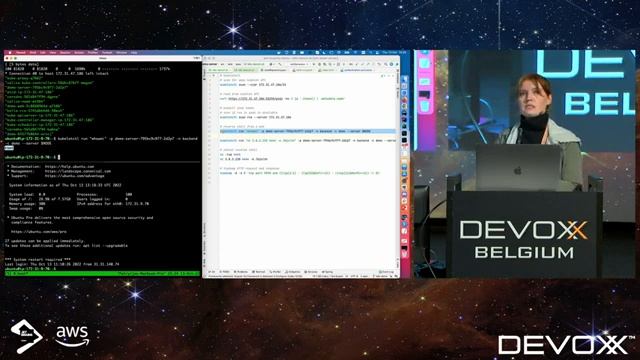Open the run configuration dropdown in IDE toolbar
Viewport: 640px width, 360px height.
(299, 64)
